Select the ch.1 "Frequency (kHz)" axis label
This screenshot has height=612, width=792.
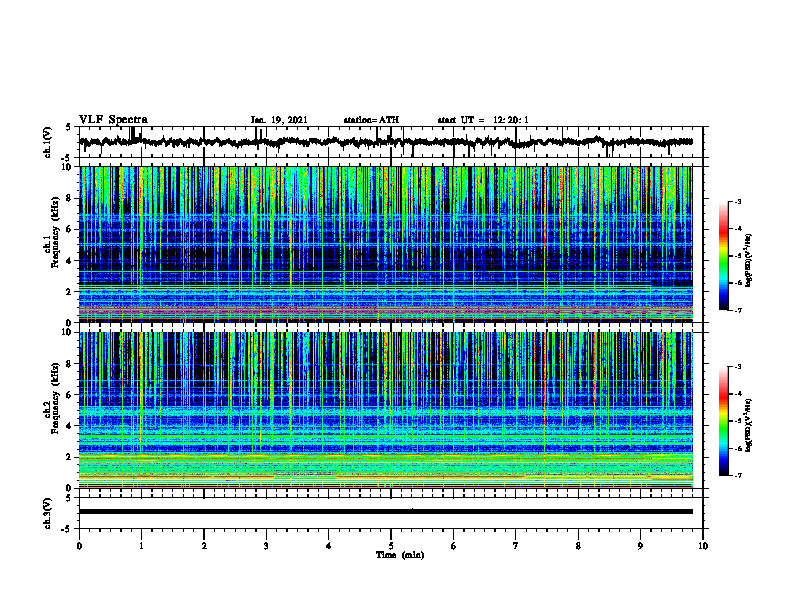click(55, 233)
